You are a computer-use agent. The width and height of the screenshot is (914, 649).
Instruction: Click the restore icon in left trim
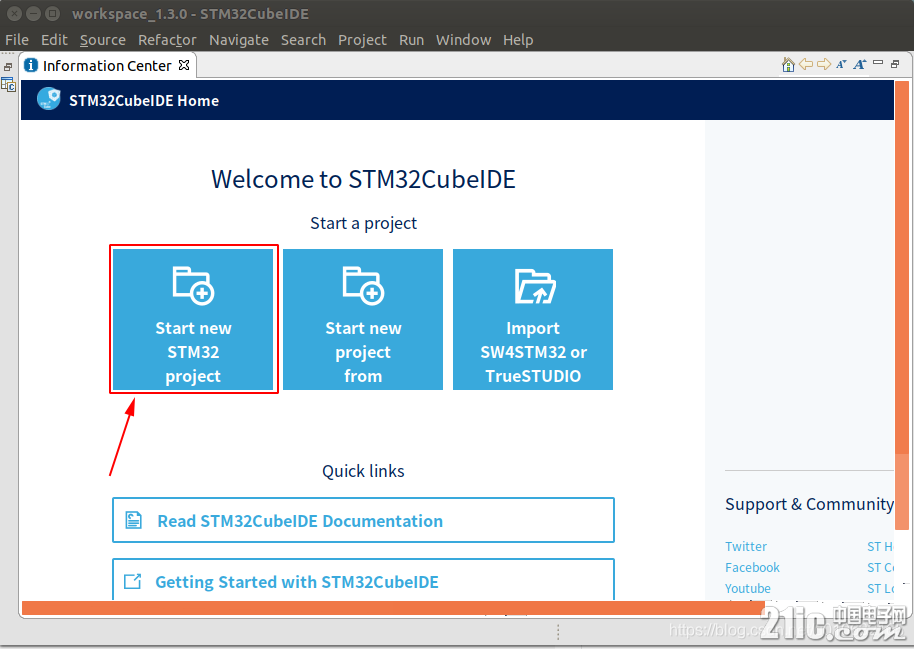pos(8,66)
